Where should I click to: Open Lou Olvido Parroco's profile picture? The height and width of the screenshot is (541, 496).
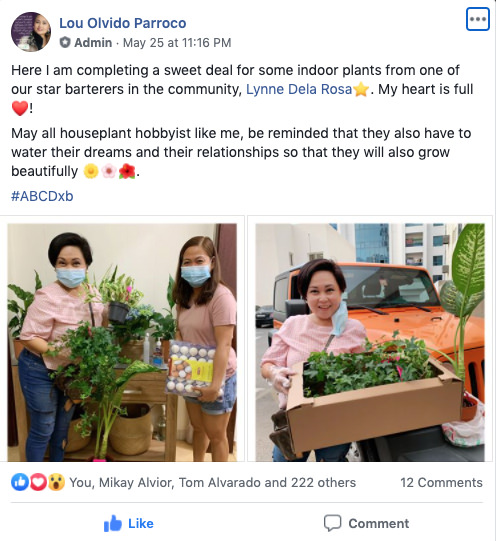point(31,32)
